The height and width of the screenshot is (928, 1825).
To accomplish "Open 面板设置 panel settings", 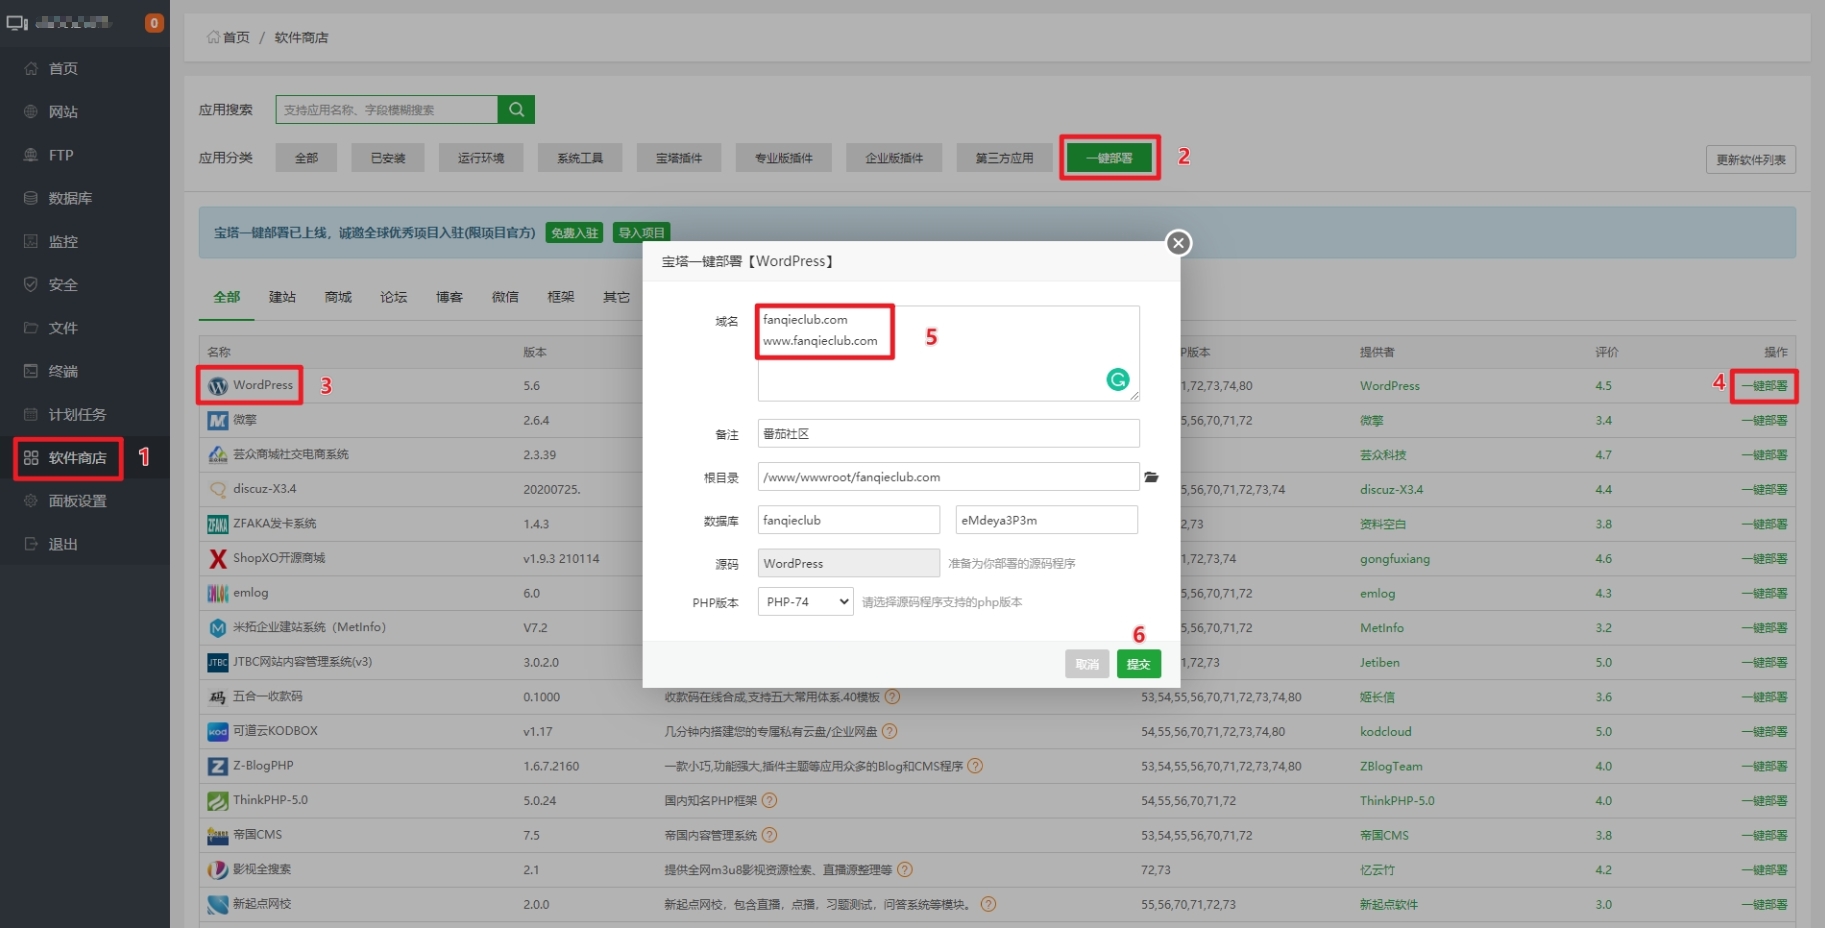I will [76, 501].
